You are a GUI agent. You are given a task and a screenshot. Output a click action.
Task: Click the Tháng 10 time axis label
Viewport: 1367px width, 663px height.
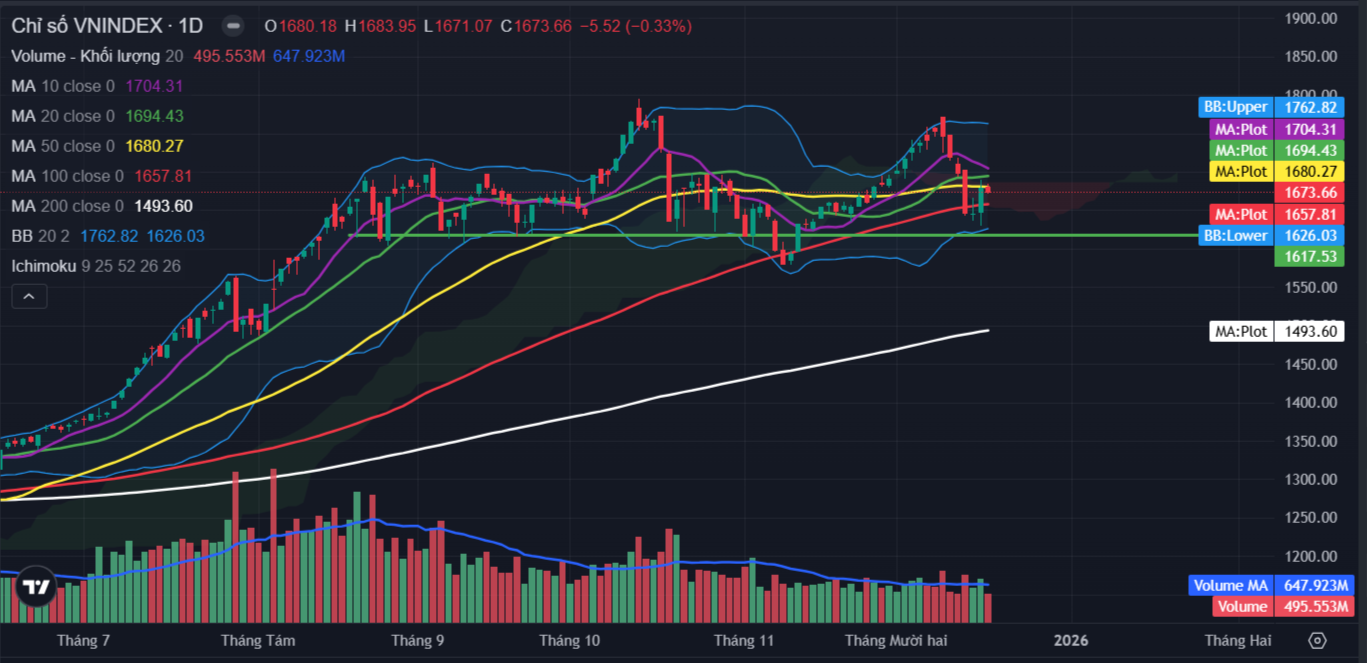point(569,640)
